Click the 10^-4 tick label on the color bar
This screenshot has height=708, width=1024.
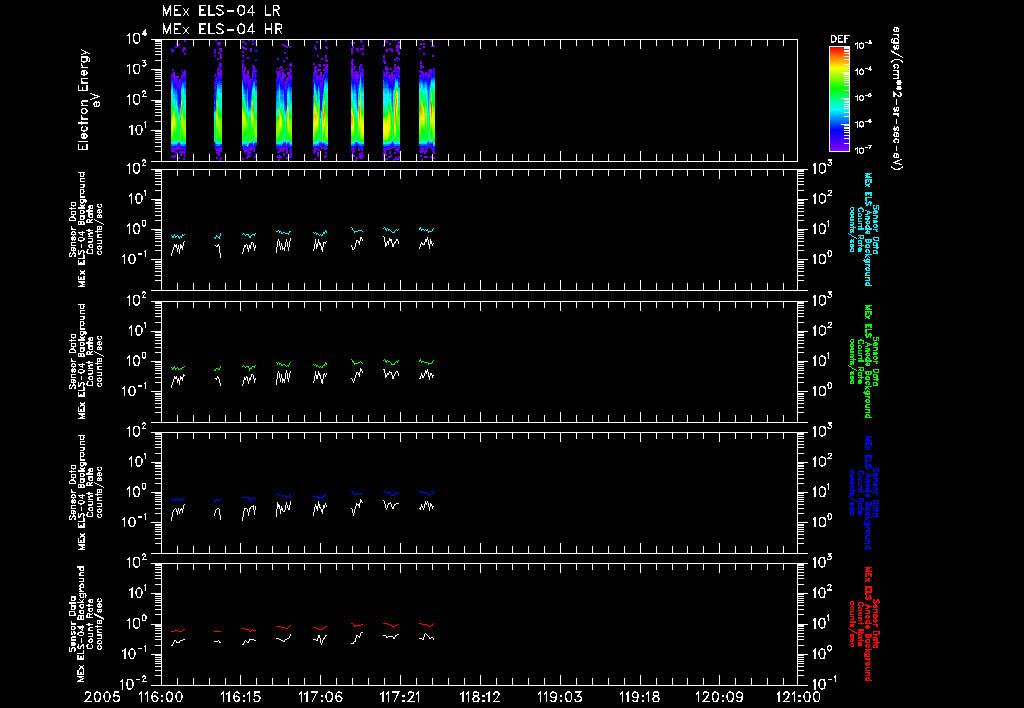pyautogui.click(x=863, y=71)
